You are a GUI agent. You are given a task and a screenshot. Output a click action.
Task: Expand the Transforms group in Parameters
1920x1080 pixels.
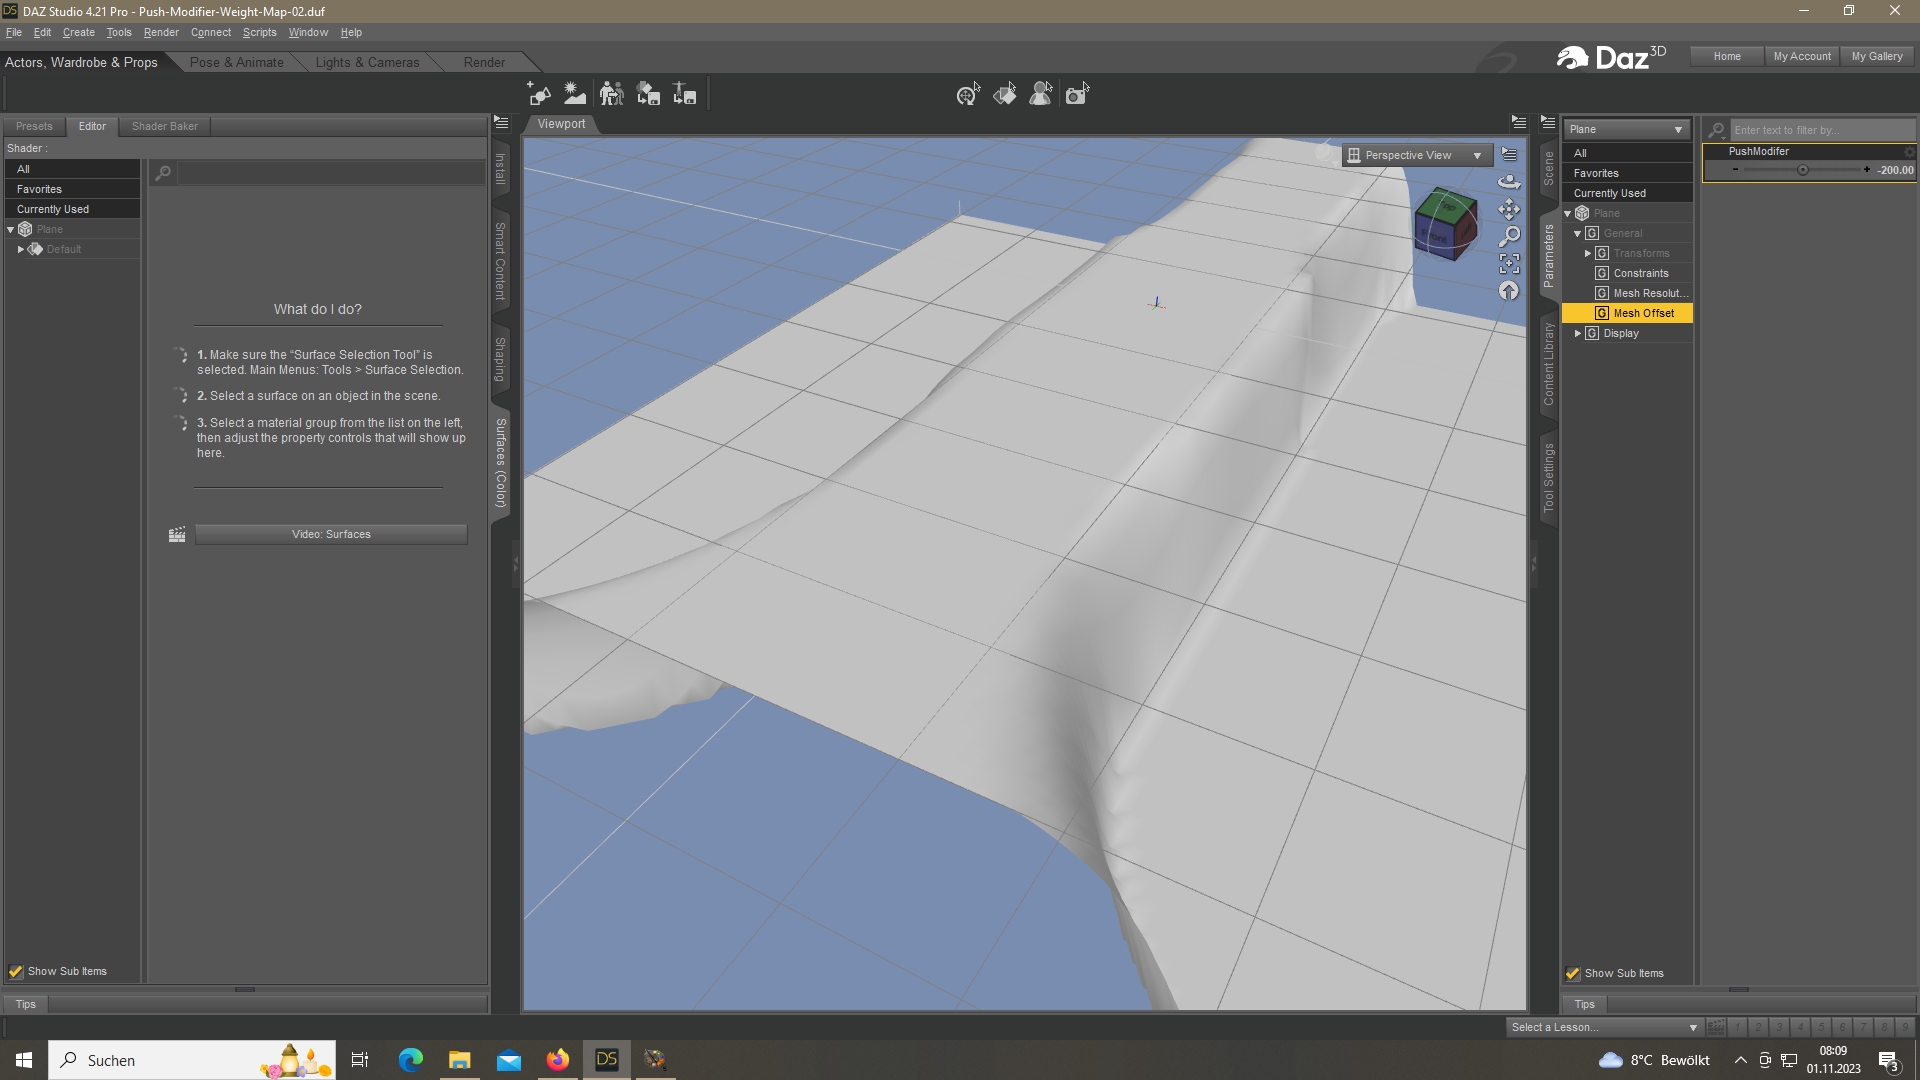1588,253
